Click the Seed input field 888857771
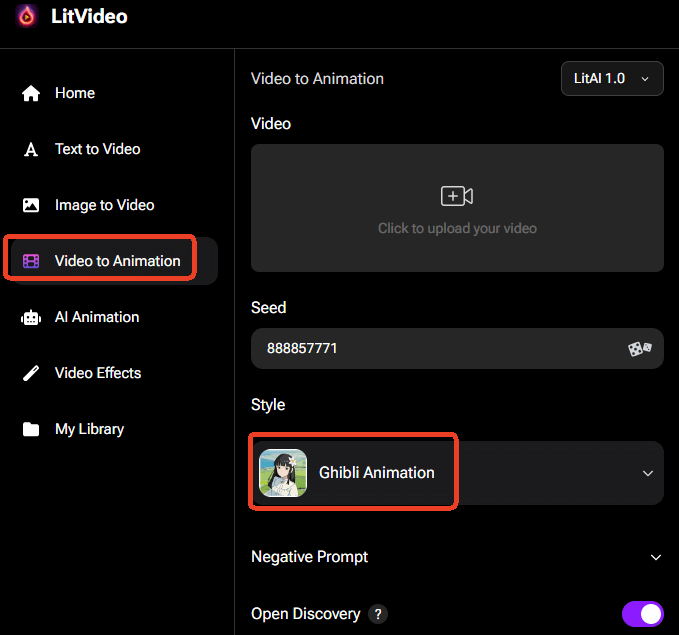679x635 pixels. tap(457, 348)
